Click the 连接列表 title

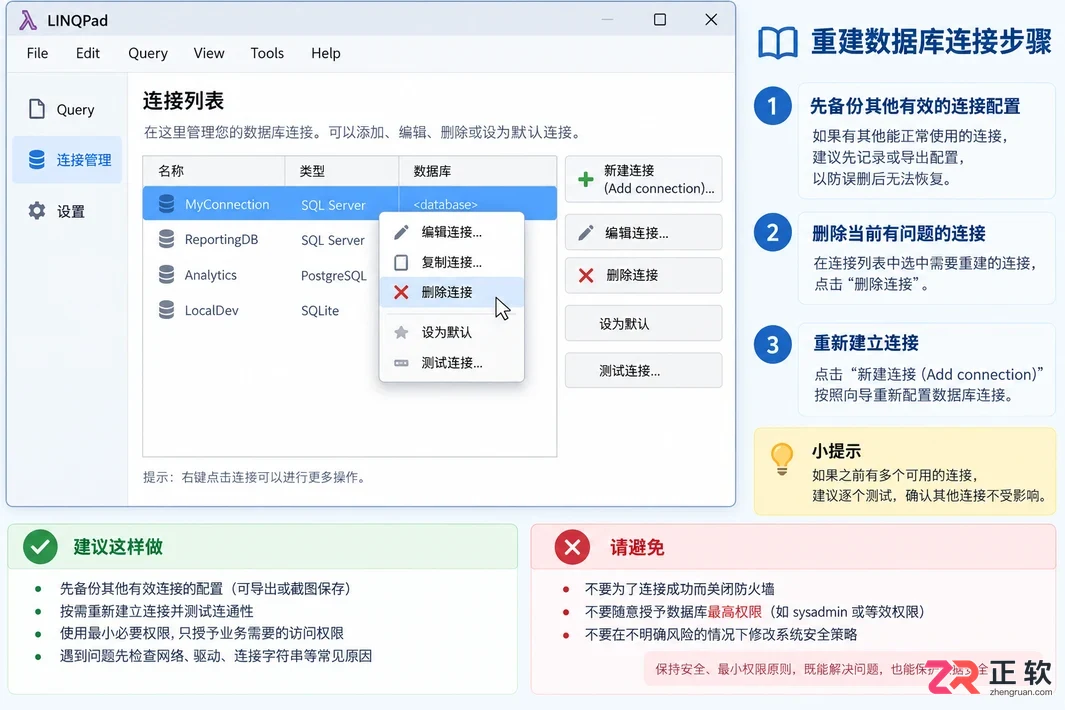[x=183, y=101]
